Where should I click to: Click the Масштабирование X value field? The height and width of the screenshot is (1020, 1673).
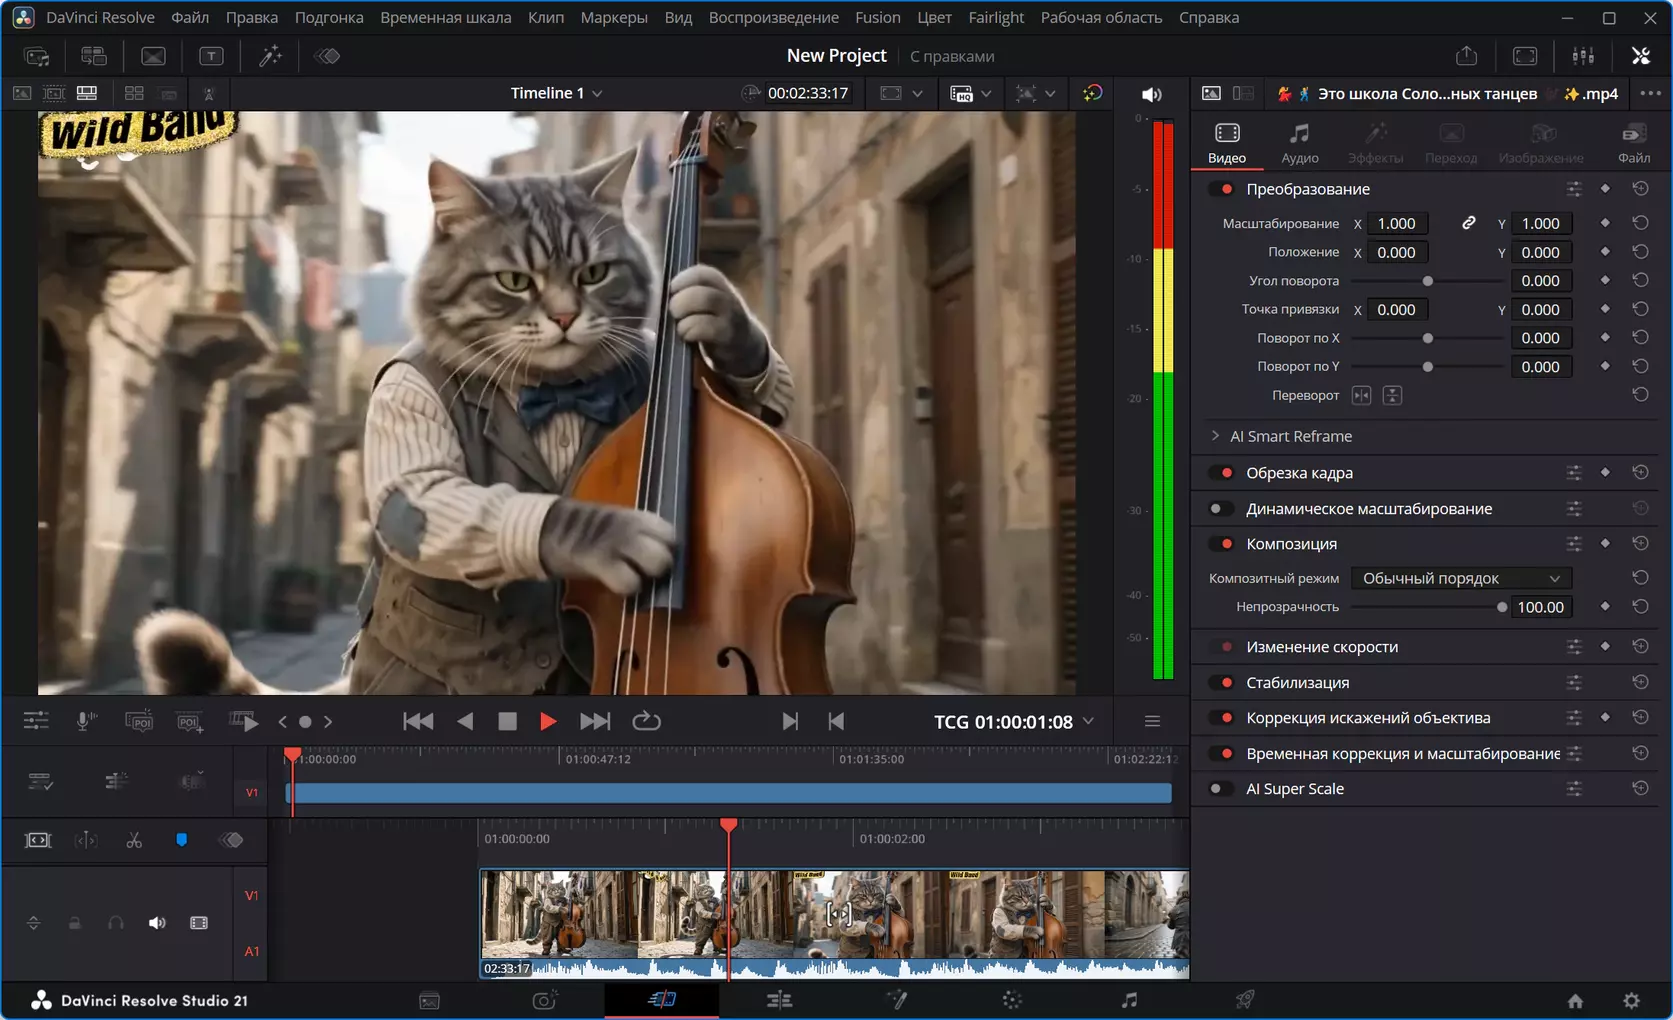[1396, 223]
